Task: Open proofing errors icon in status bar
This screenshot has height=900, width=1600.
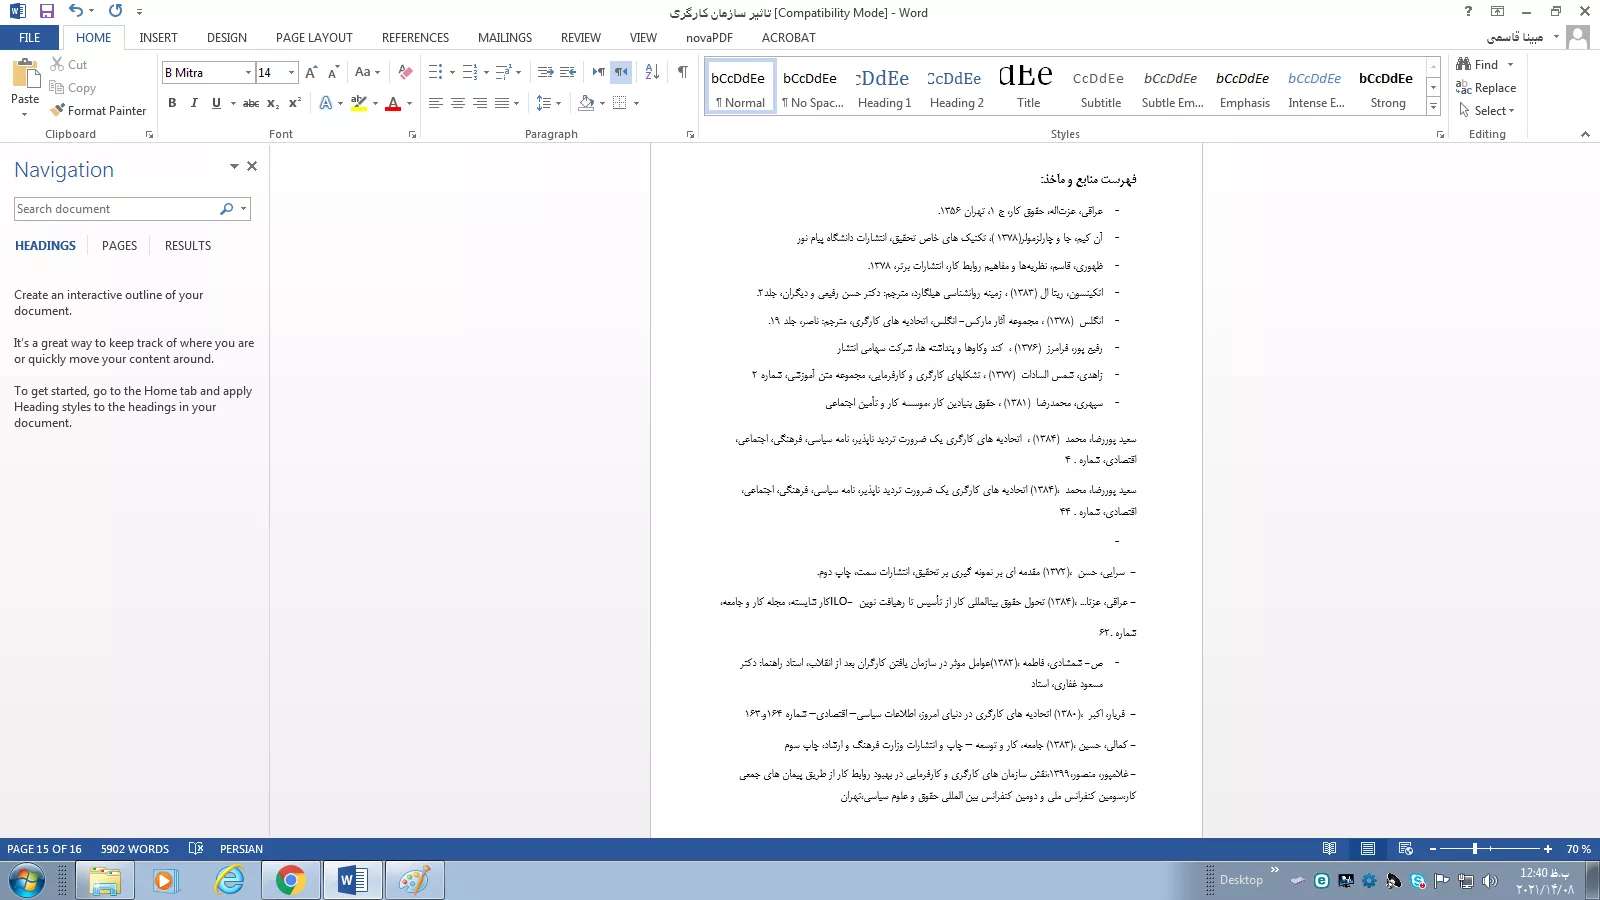Action: coord(196,849)
